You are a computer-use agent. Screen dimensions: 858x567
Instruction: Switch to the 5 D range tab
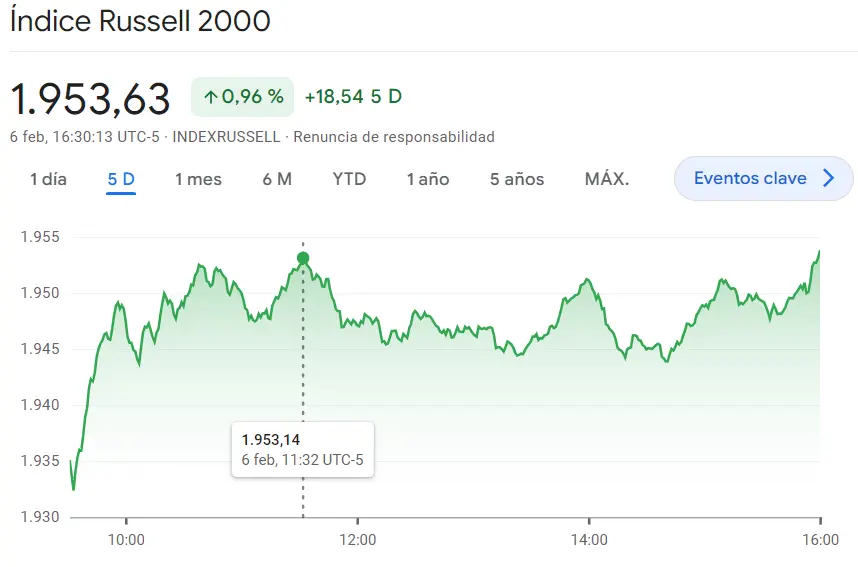[x=121, y=179]
